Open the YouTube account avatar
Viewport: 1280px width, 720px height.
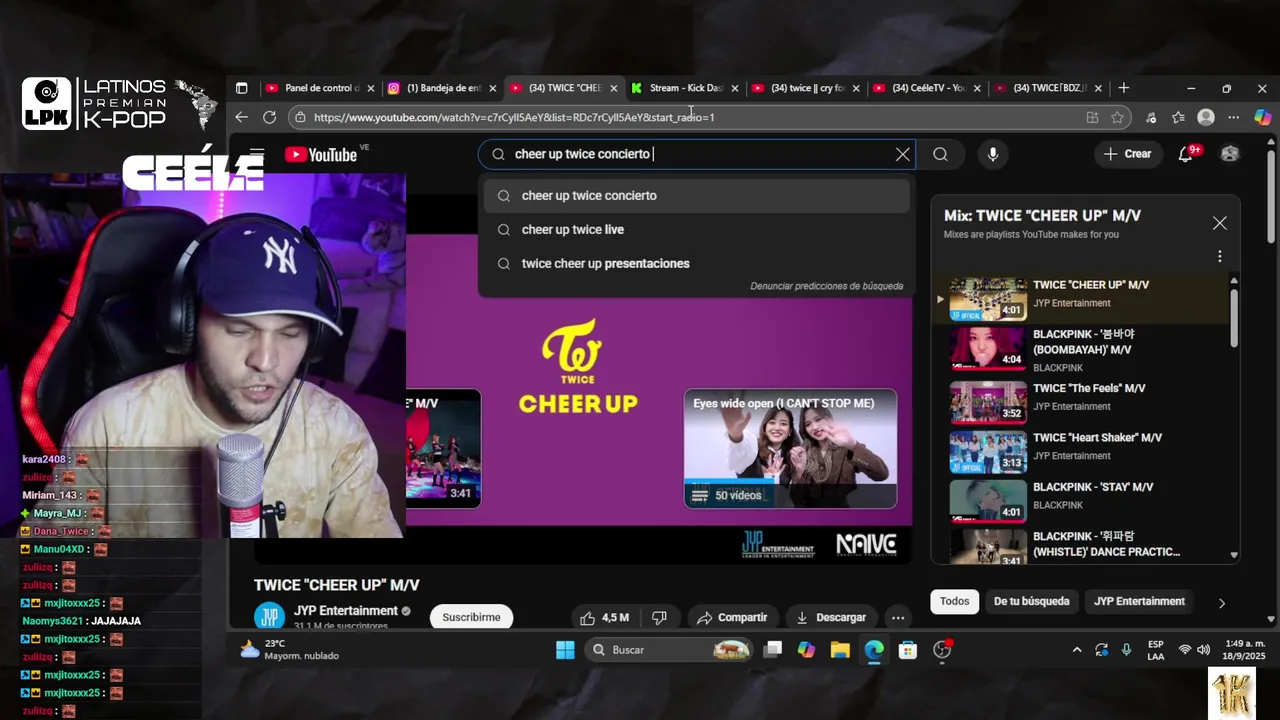(1230, 154)
